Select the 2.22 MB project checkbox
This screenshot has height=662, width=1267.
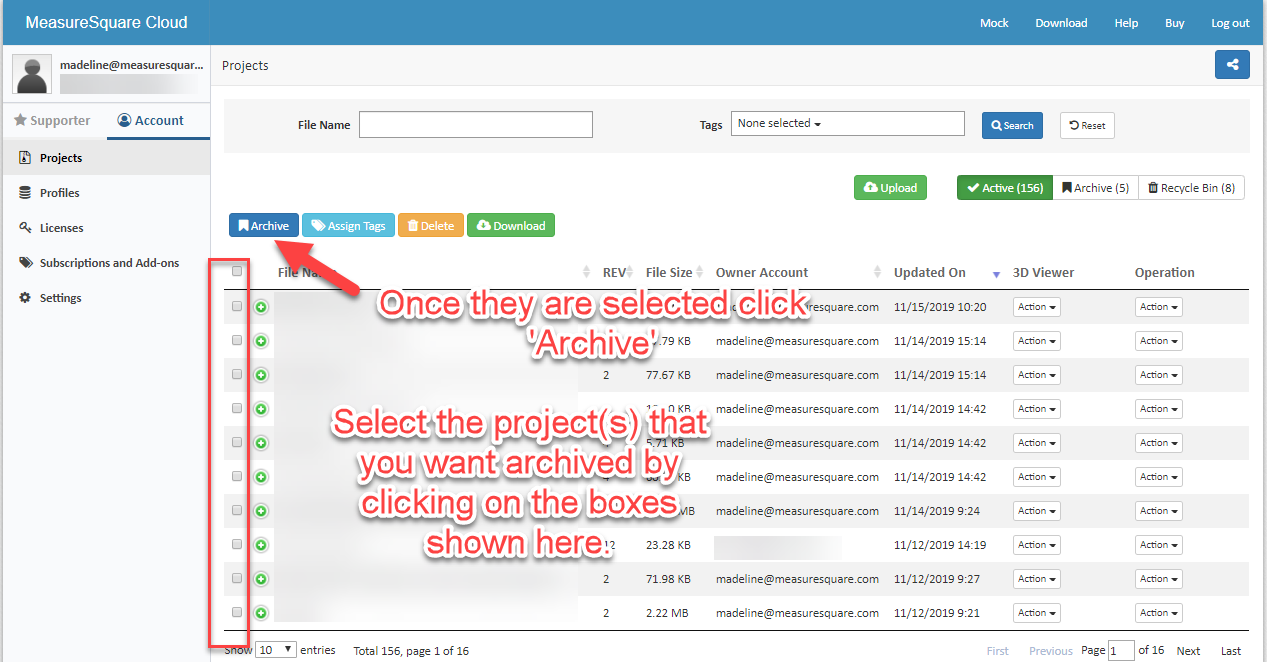click(x=237, y=612)
